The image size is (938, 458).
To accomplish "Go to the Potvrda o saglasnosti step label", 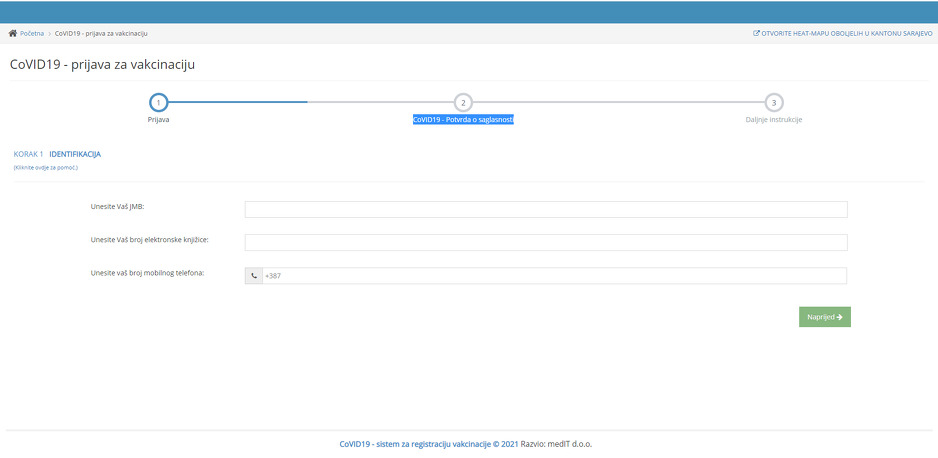I will pos(463,119).
